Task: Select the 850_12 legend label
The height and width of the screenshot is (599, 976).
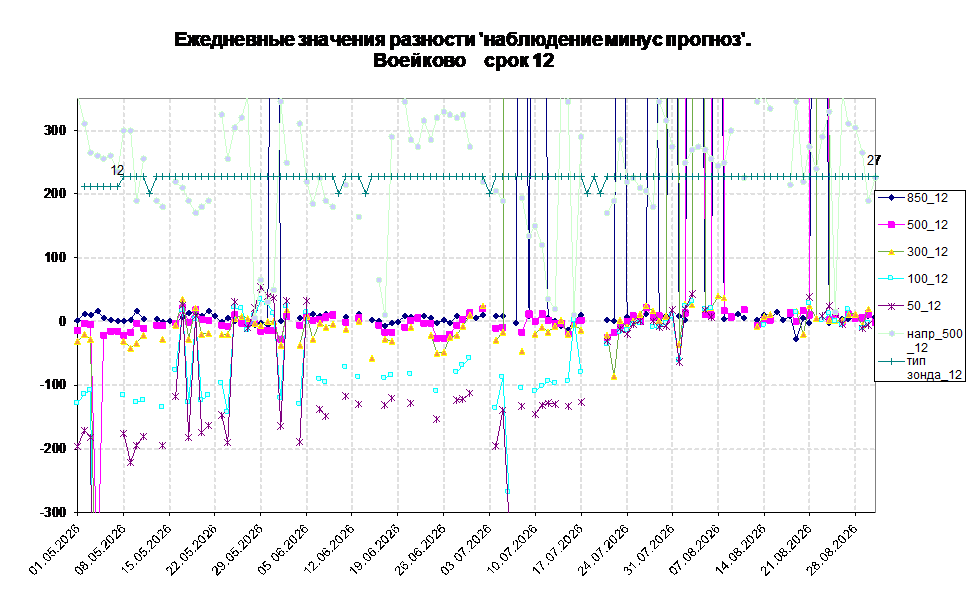Action: [927, 198]
